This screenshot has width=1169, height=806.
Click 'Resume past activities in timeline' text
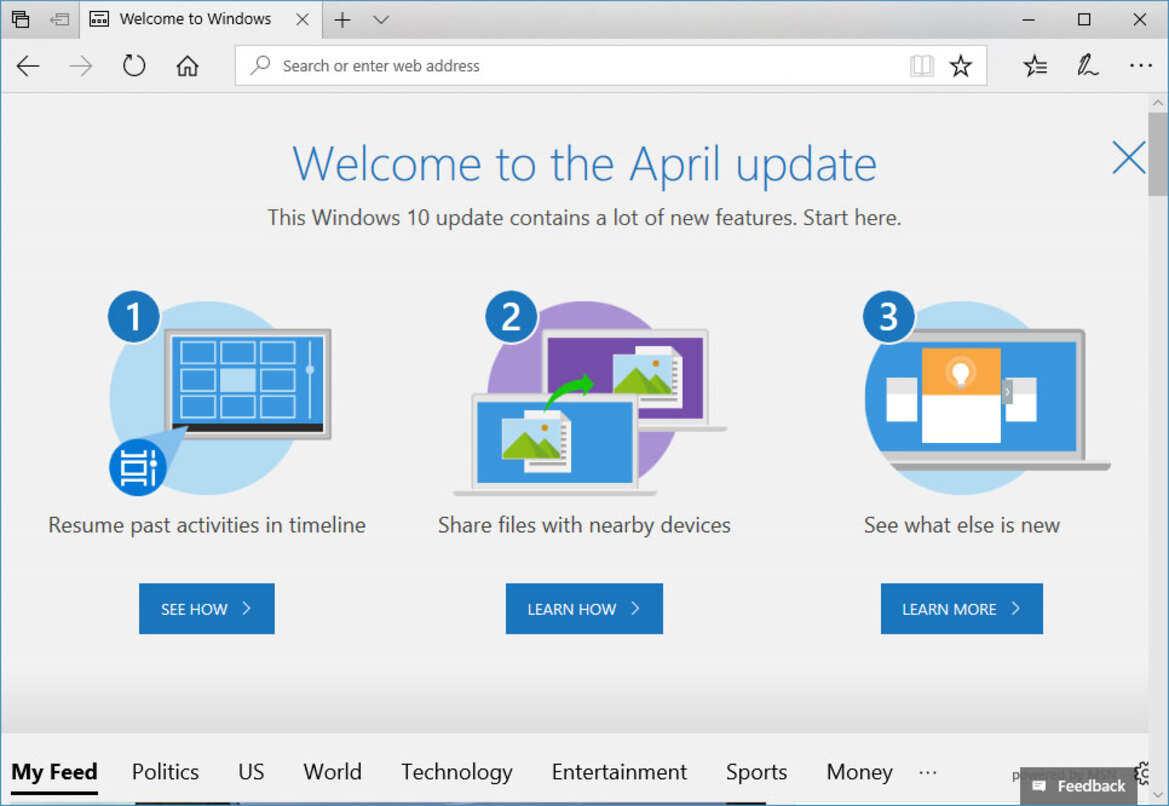click(x=207, y=525)
